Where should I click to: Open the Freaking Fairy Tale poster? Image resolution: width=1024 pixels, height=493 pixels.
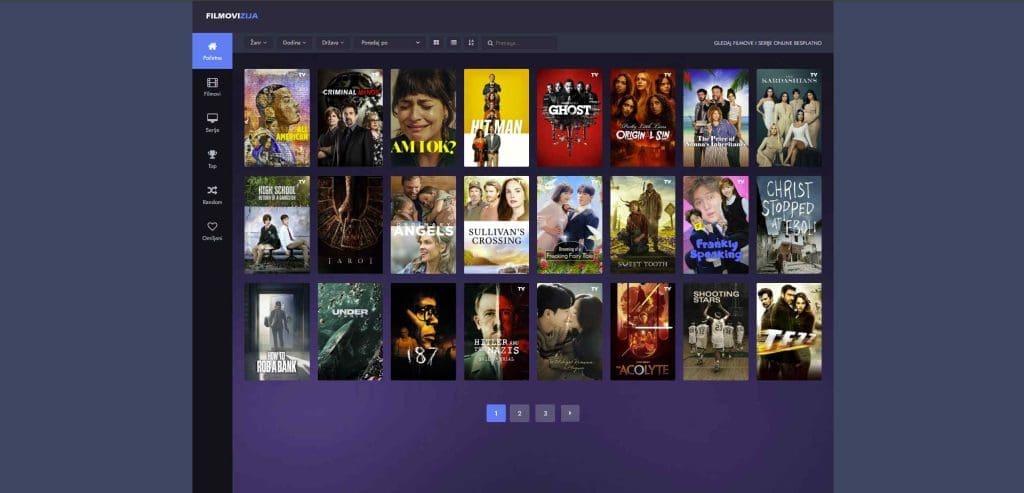570,225
